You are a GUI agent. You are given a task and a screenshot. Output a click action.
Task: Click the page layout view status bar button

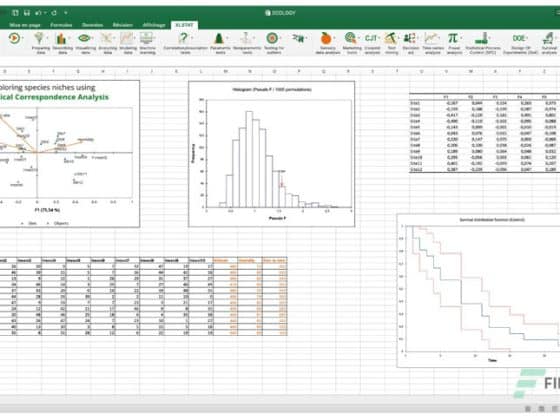point(541,409)
